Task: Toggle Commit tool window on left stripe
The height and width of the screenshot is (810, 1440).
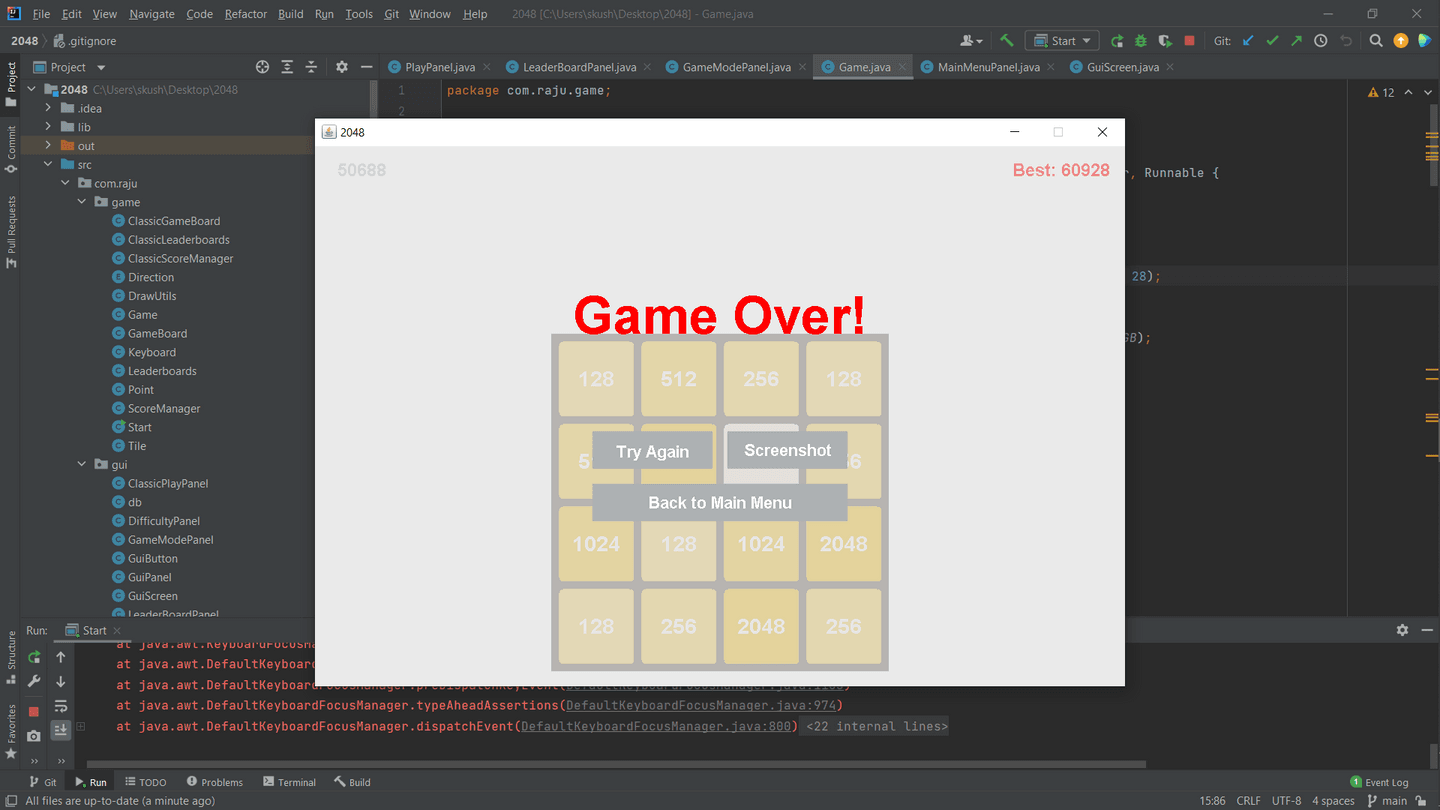Action: click(12, 149)
